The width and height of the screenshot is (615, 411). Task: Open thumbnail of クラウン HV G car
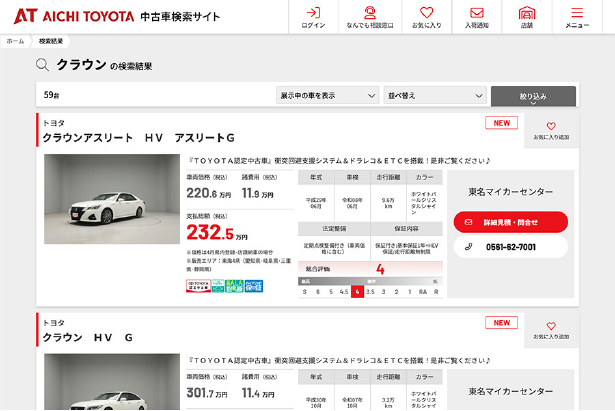coord(112,382)
